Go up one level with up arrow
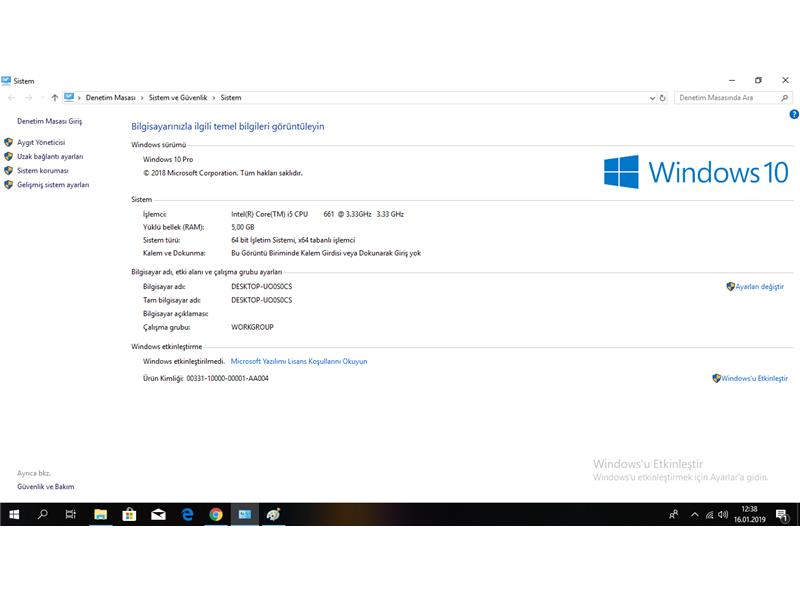This screenshot has height=600, width=800. (x=55, y=97)
